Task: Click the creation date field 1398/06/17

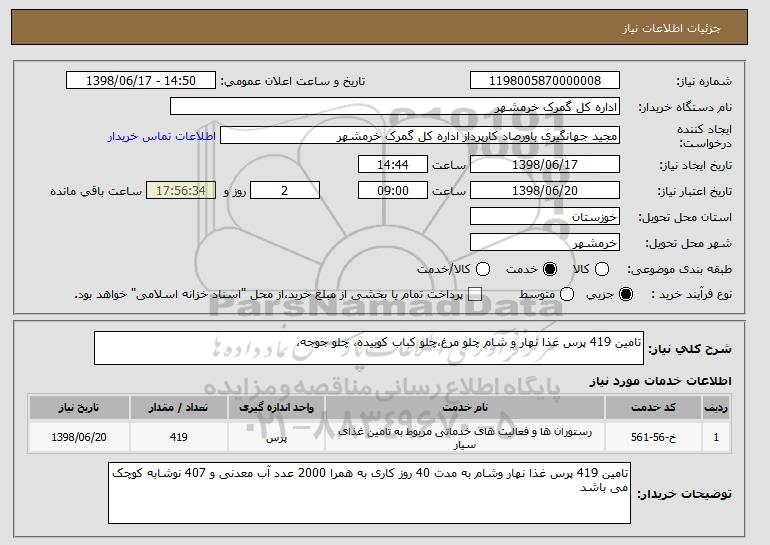Action: click(545, 164)
